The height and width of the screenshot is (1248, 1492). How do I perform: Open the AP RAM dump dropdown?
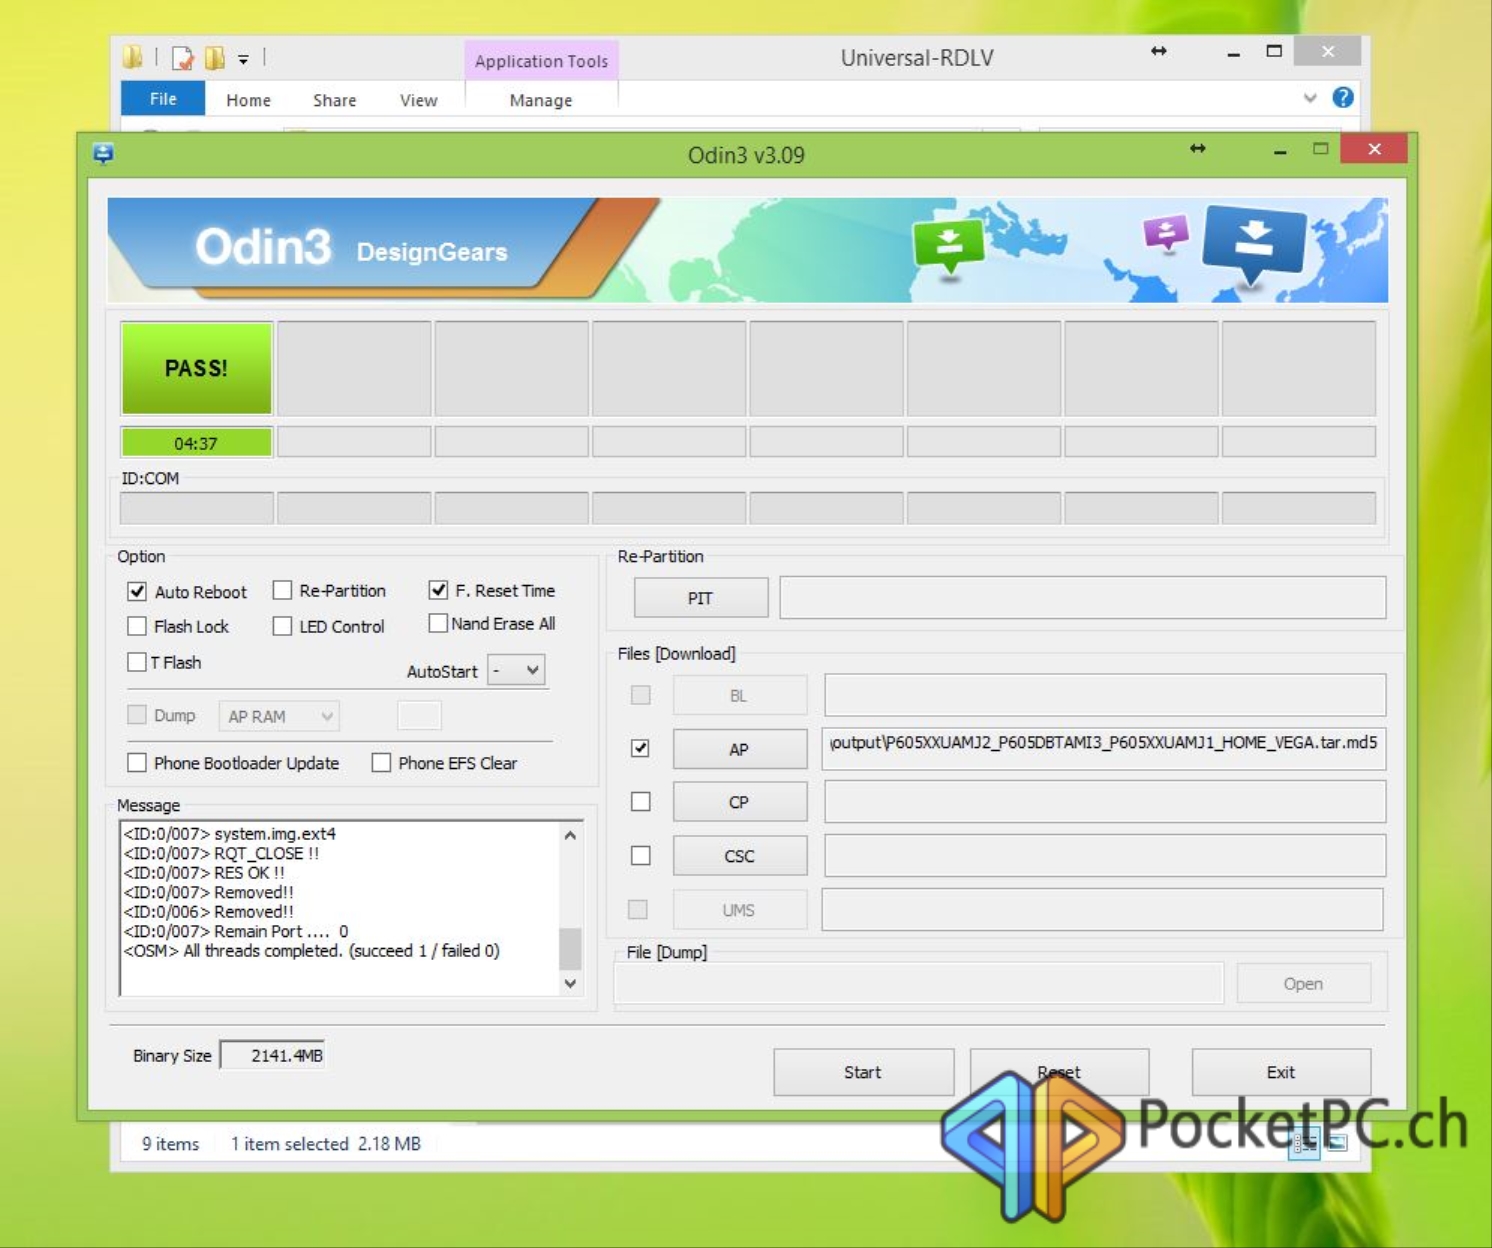[x=279, y=716]
